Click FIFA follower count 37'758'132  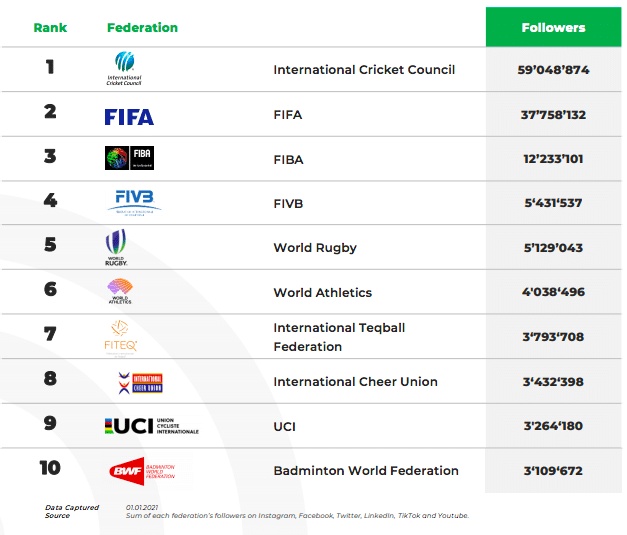[x=553, y=115]
